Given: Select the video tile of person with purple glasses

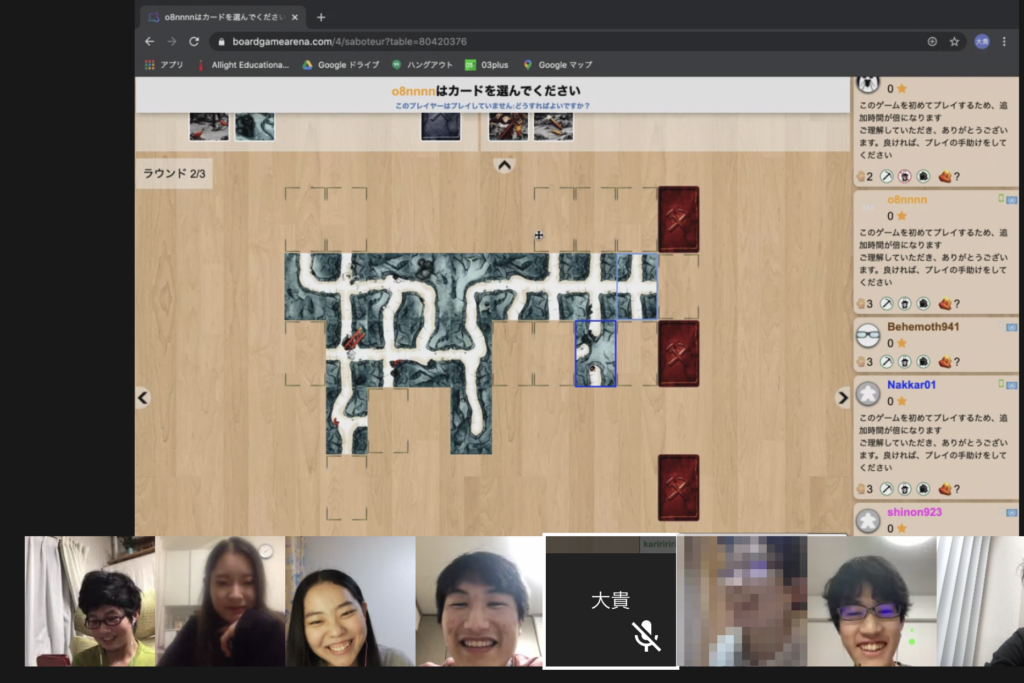Looking at the screenshot, I should click(x=872, y=601).
